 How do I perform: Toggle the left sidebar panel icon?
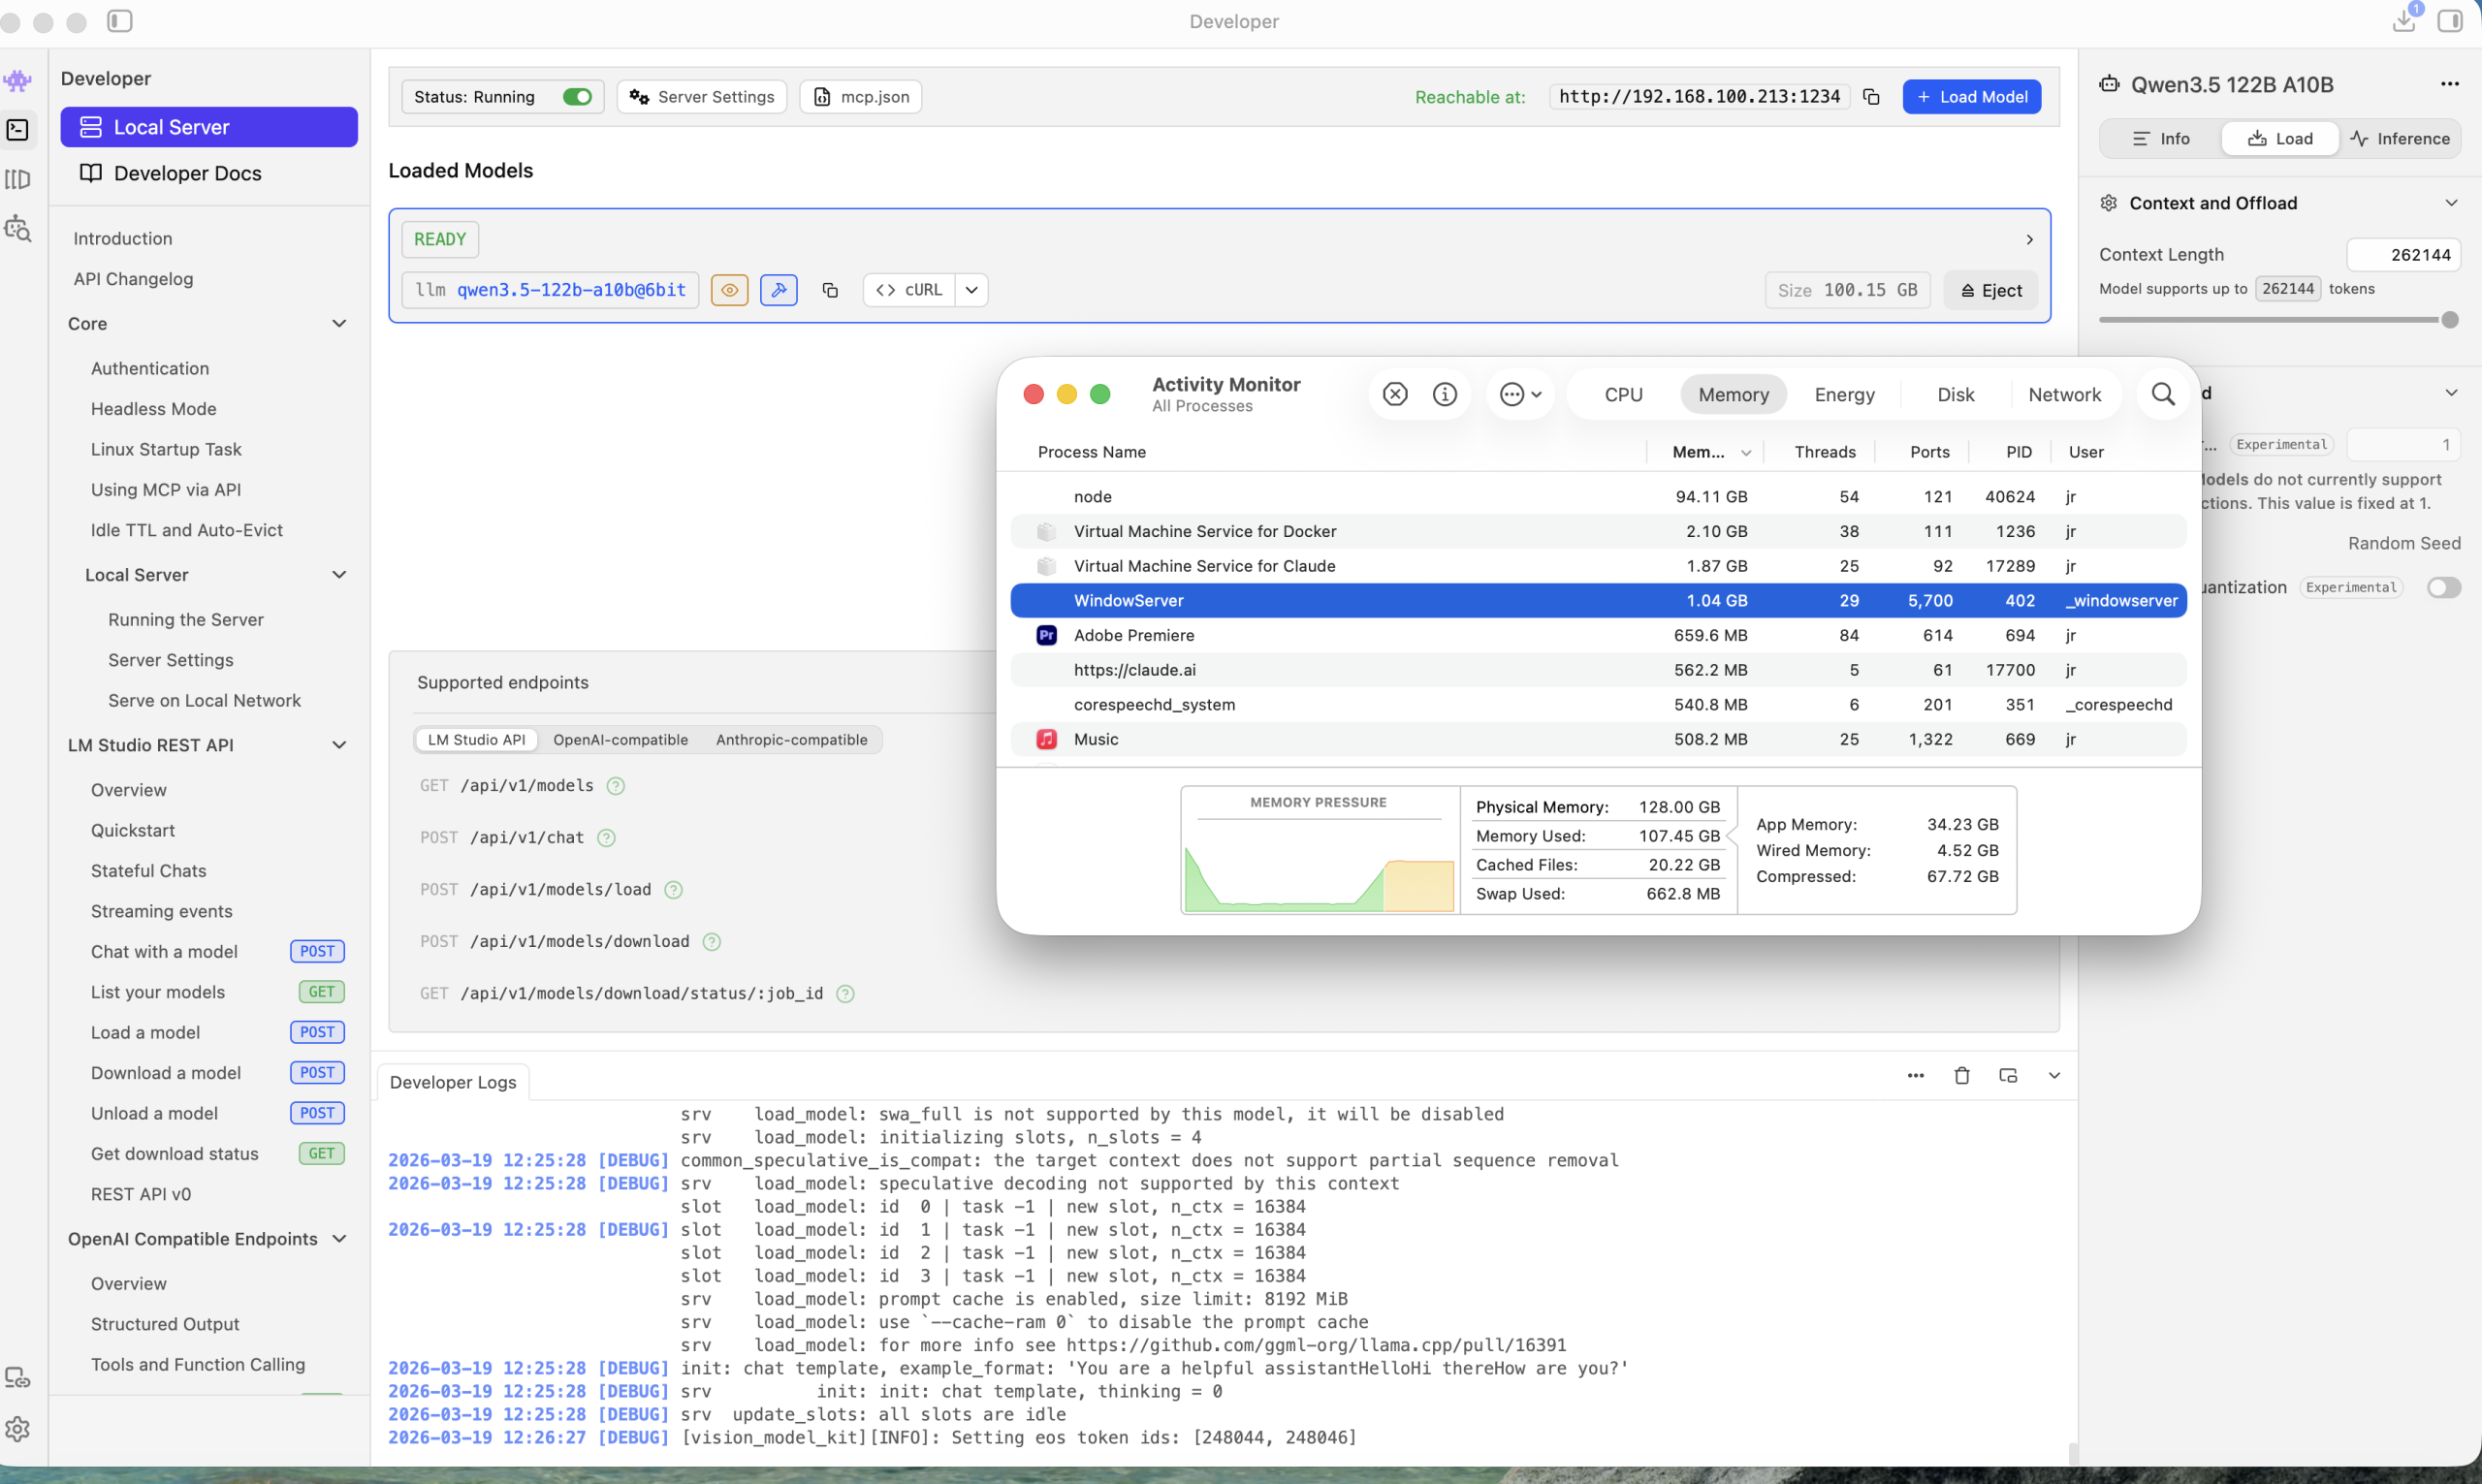[x=120, y=21]
